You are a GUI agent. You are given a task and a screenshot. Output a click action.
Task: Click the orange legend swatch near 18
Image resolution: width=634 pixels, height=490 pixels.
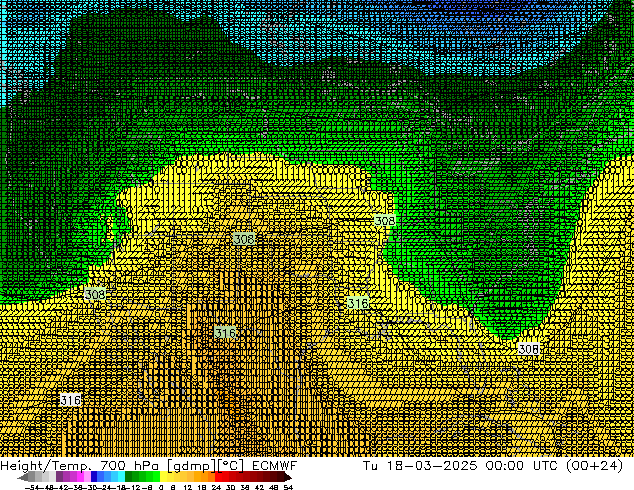coord(204,477)
